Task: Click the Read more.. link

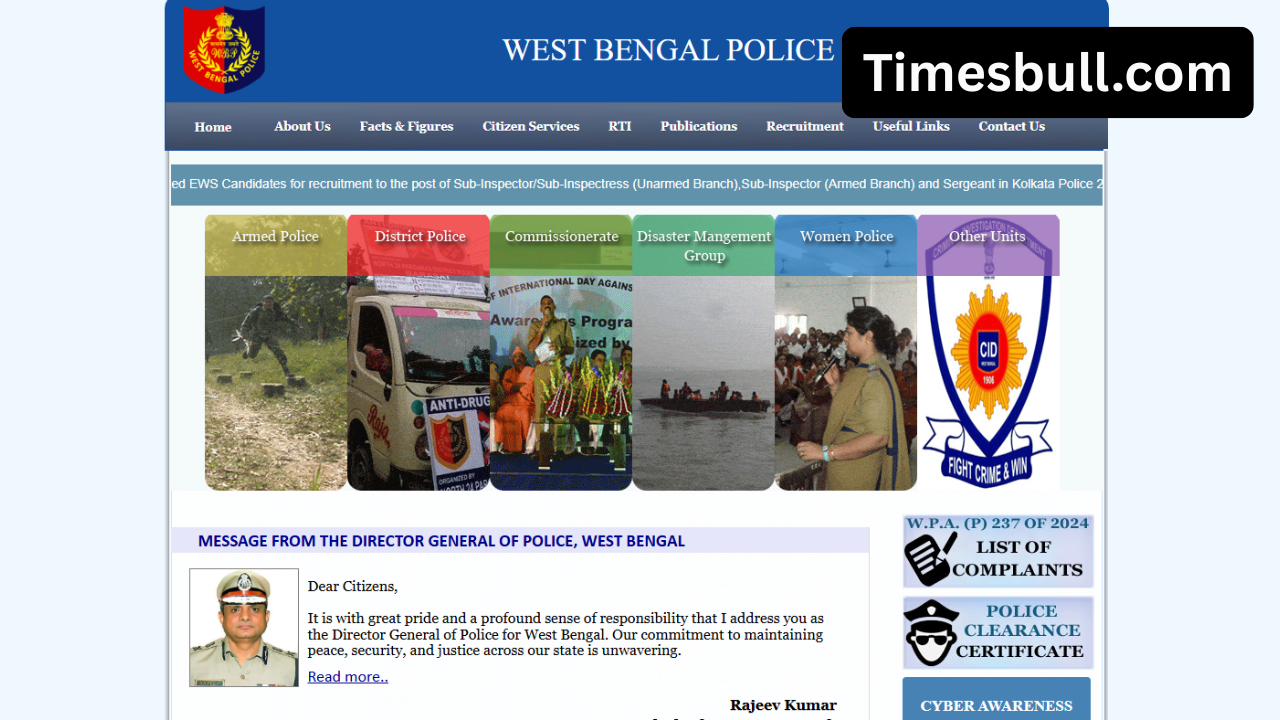Action: 348,677
